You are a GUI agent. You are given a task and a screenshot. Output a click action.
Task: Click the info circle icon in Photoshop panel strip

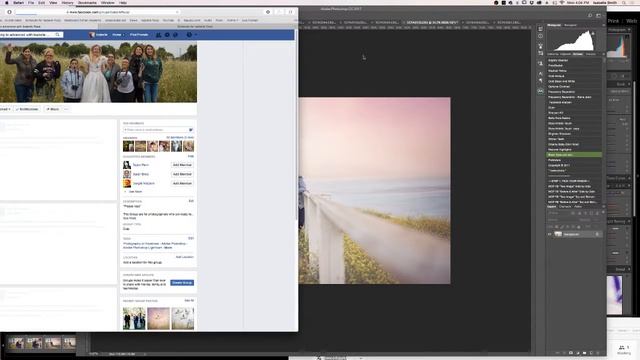pyautogui.click(x=540, y=36)
